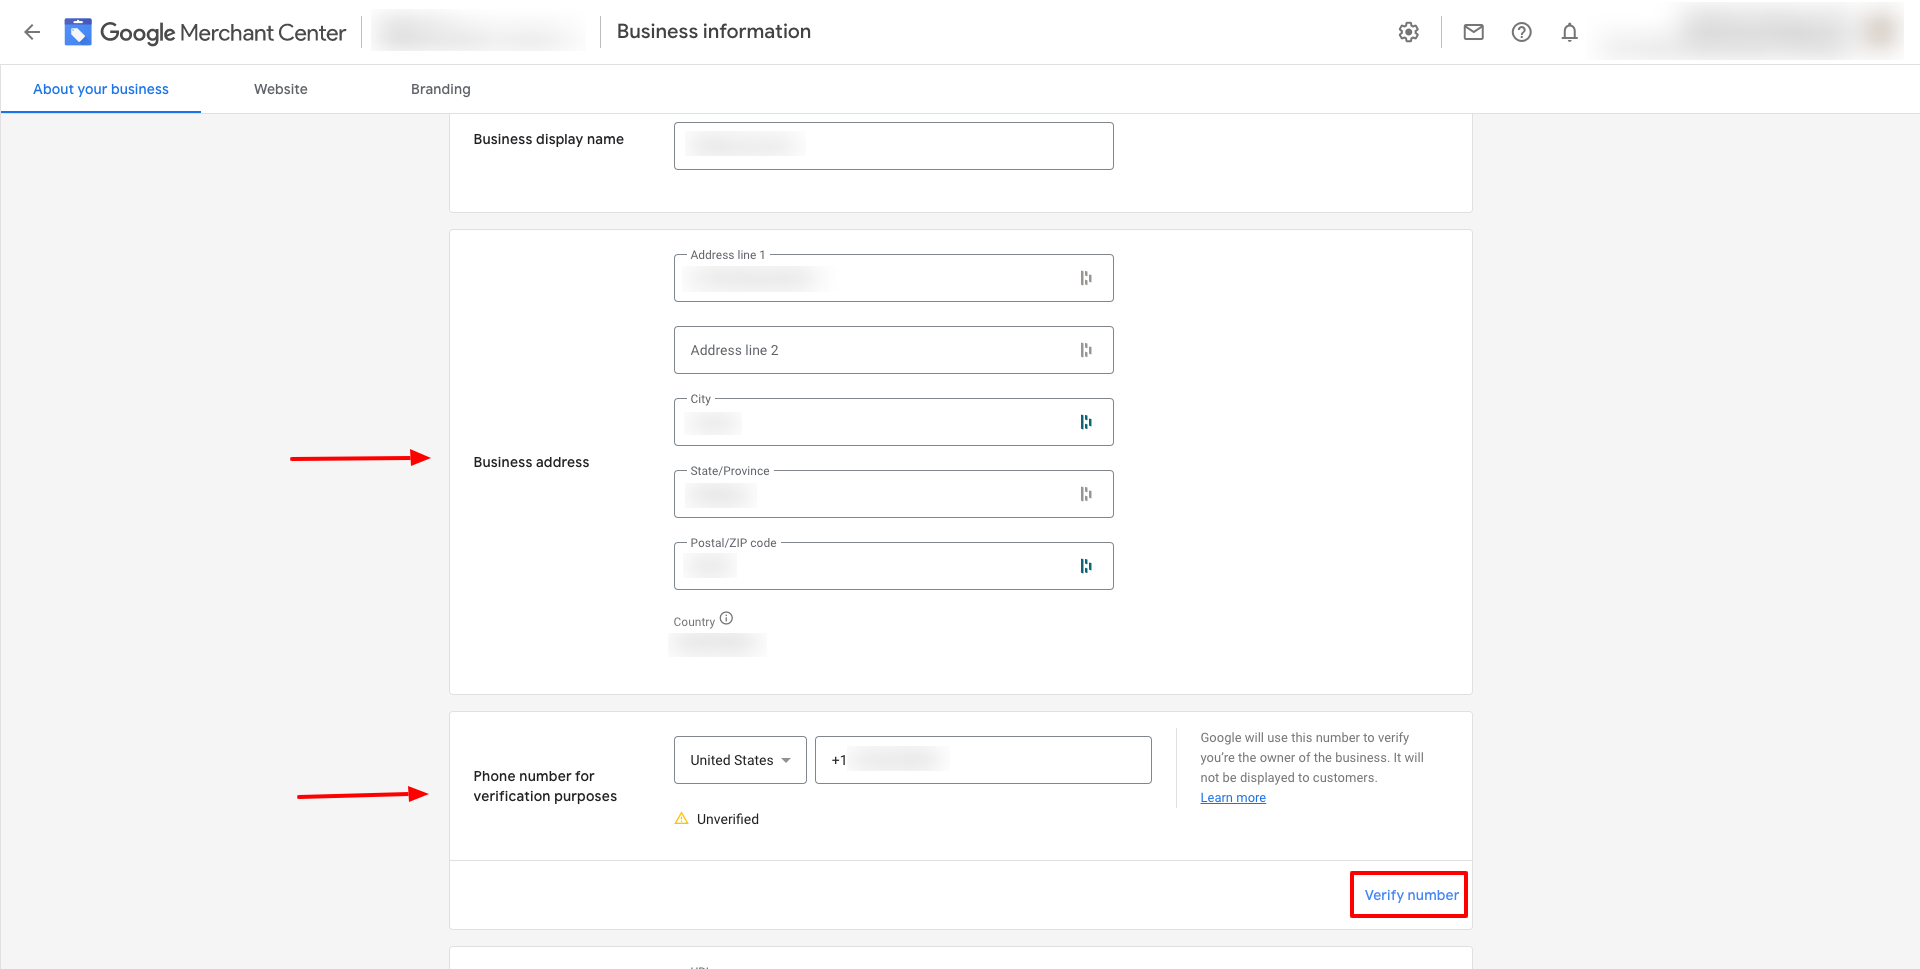Click the autofill icon in Address line 1
The height and width of the screenshot is (969, 1920).
(x=1085, y=278)
